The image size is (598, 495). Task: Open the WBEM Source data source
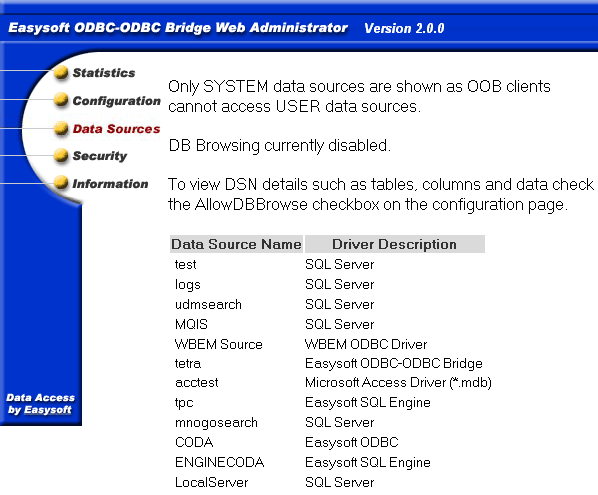click(x=219, y=344)
